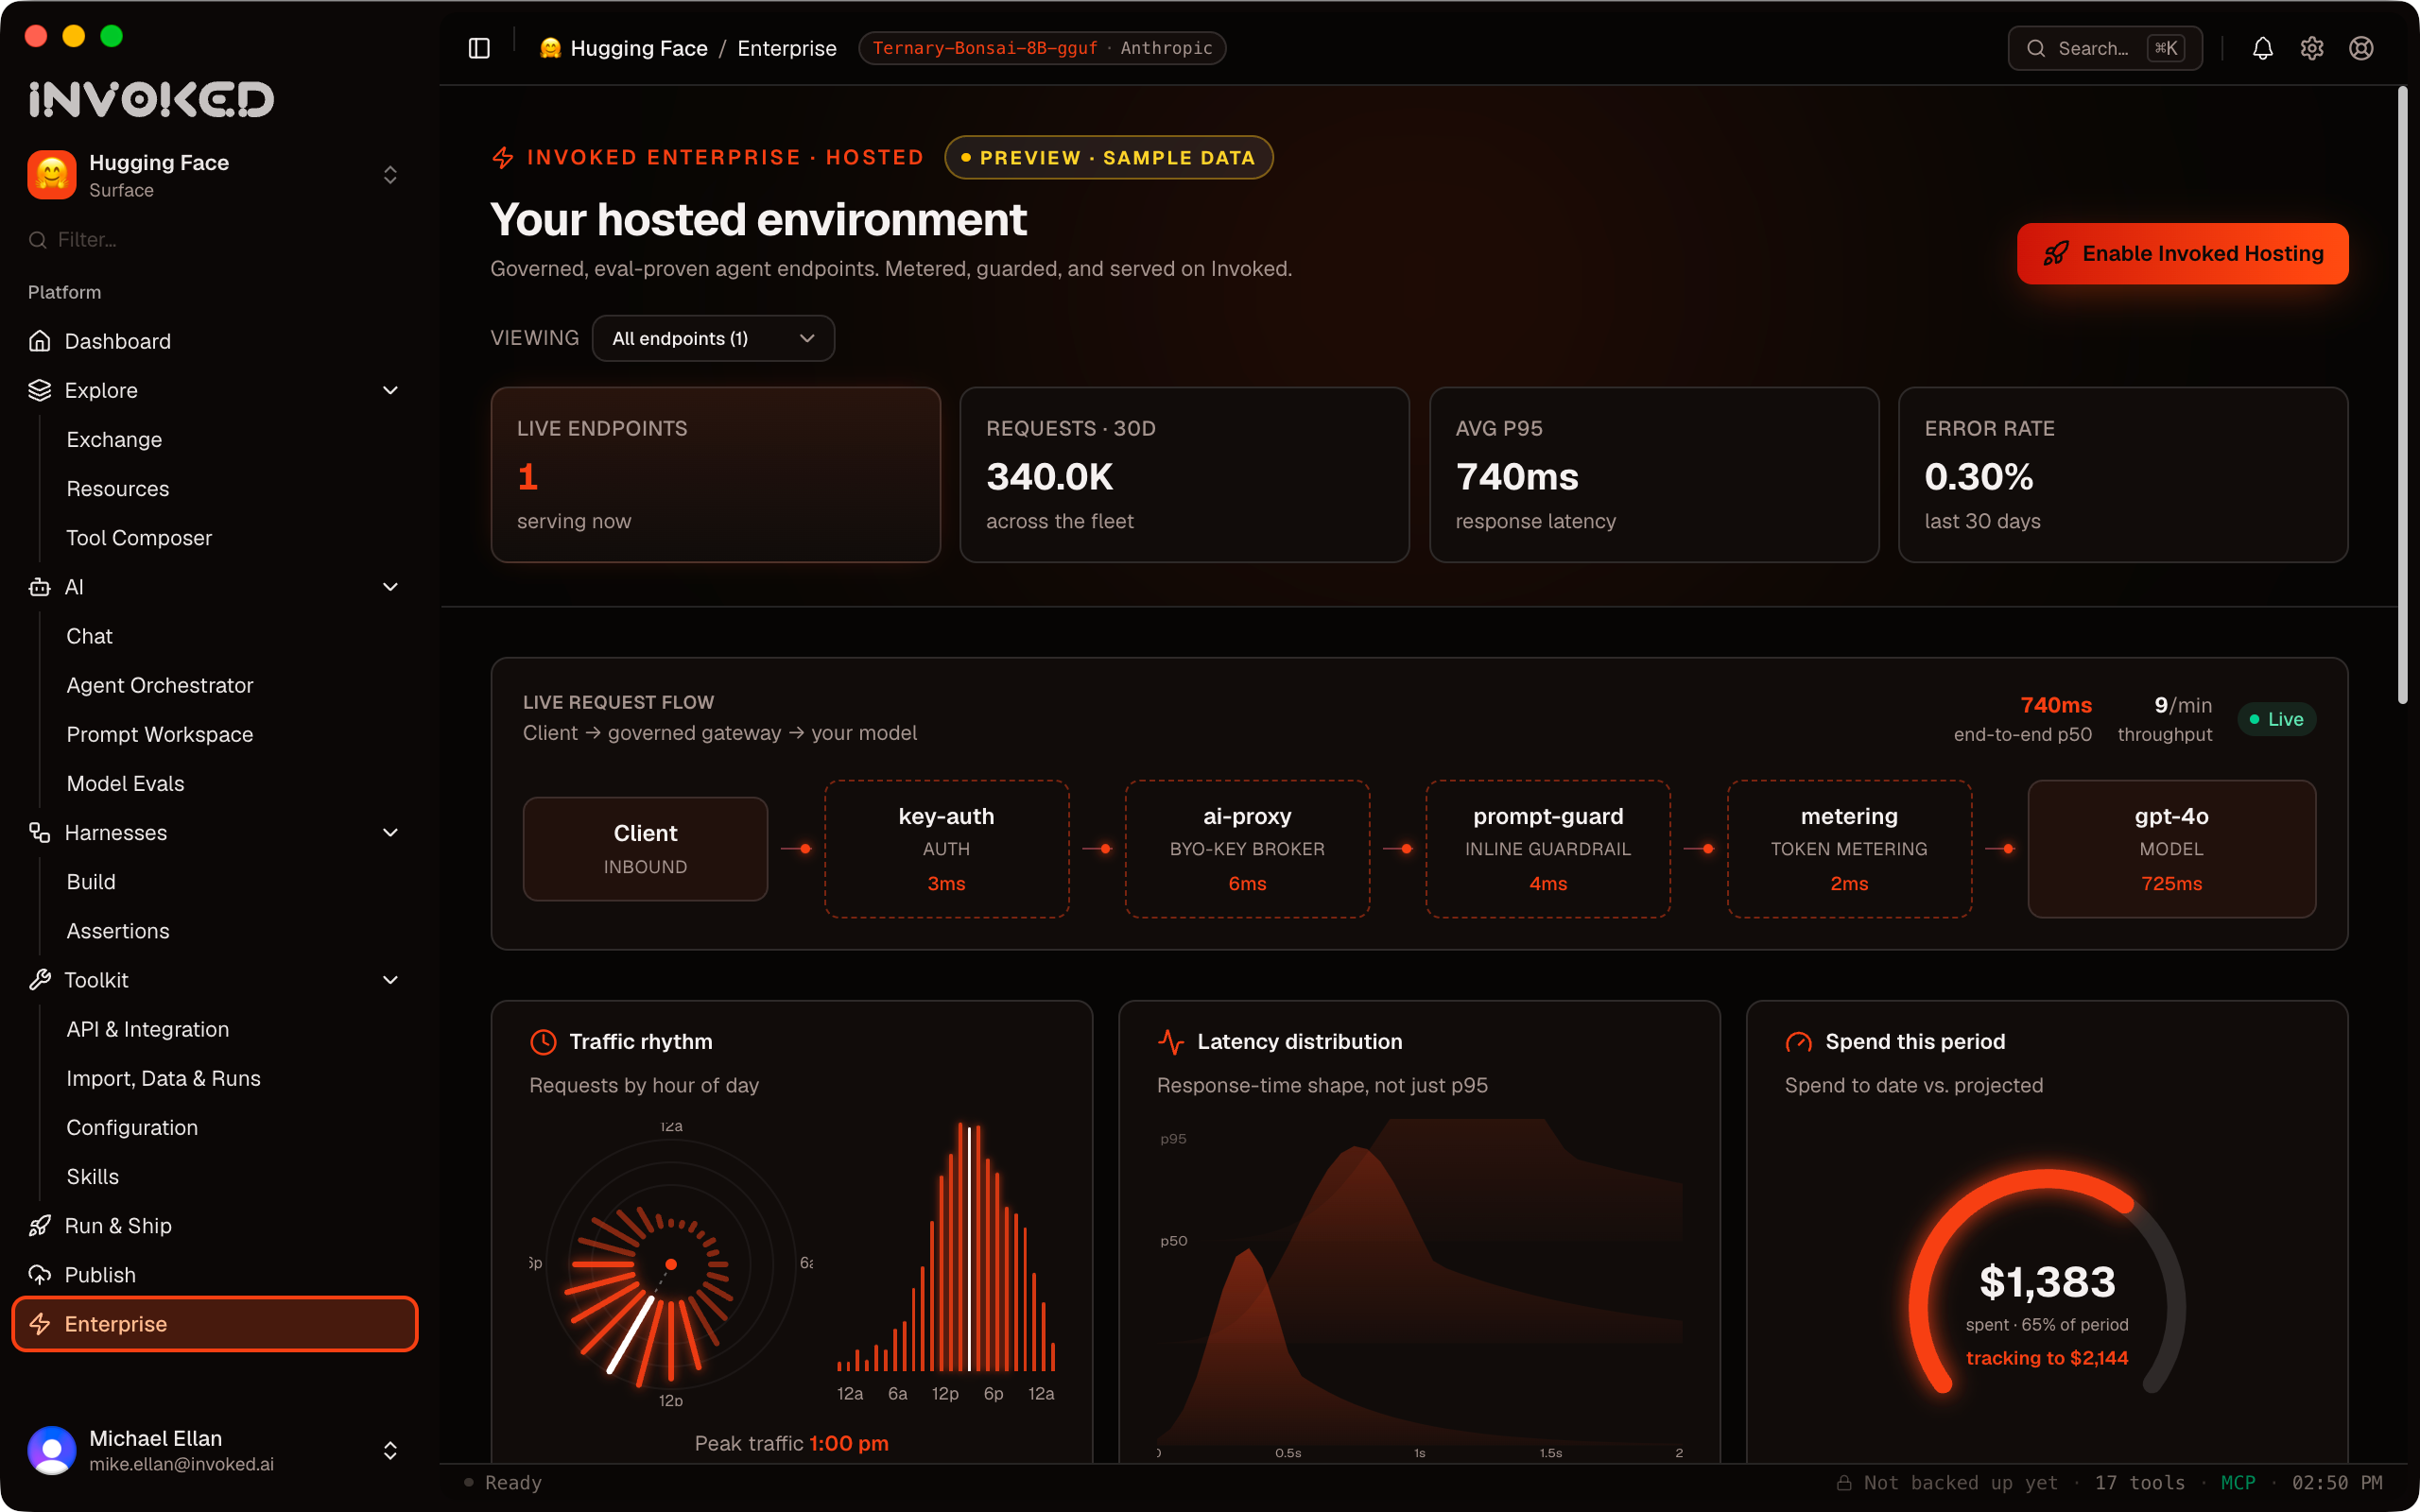Viewport: 2420px width, 1512px height.
Task: Click the AI robot icon
Action: tap(40, 587)
